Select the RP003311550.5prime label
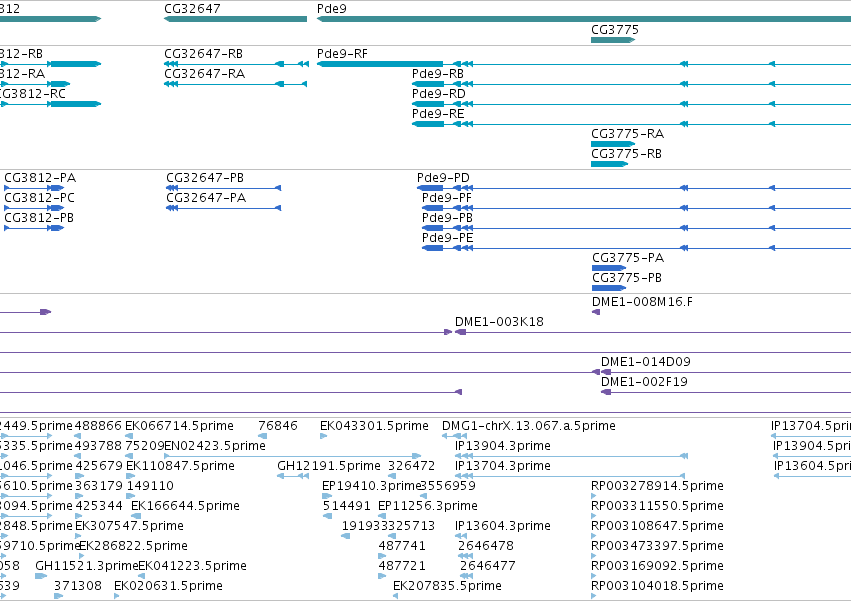Viewport: 851px width, 601px height. tap(657, 506)
